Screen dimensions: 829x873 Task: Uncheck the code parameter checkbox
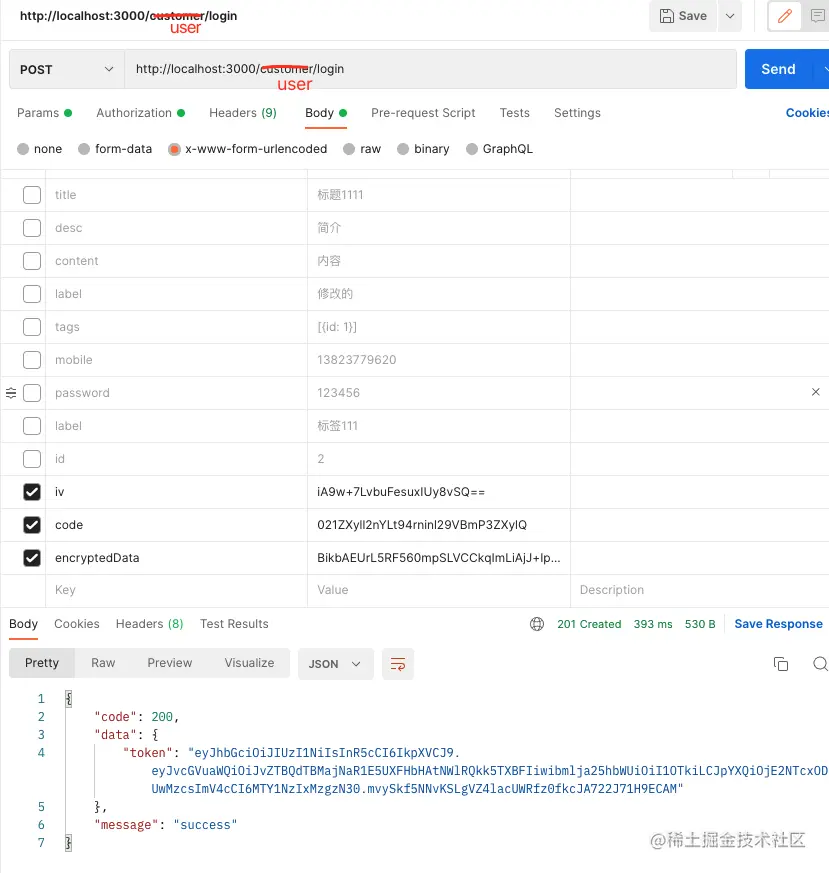pos(32,525)
